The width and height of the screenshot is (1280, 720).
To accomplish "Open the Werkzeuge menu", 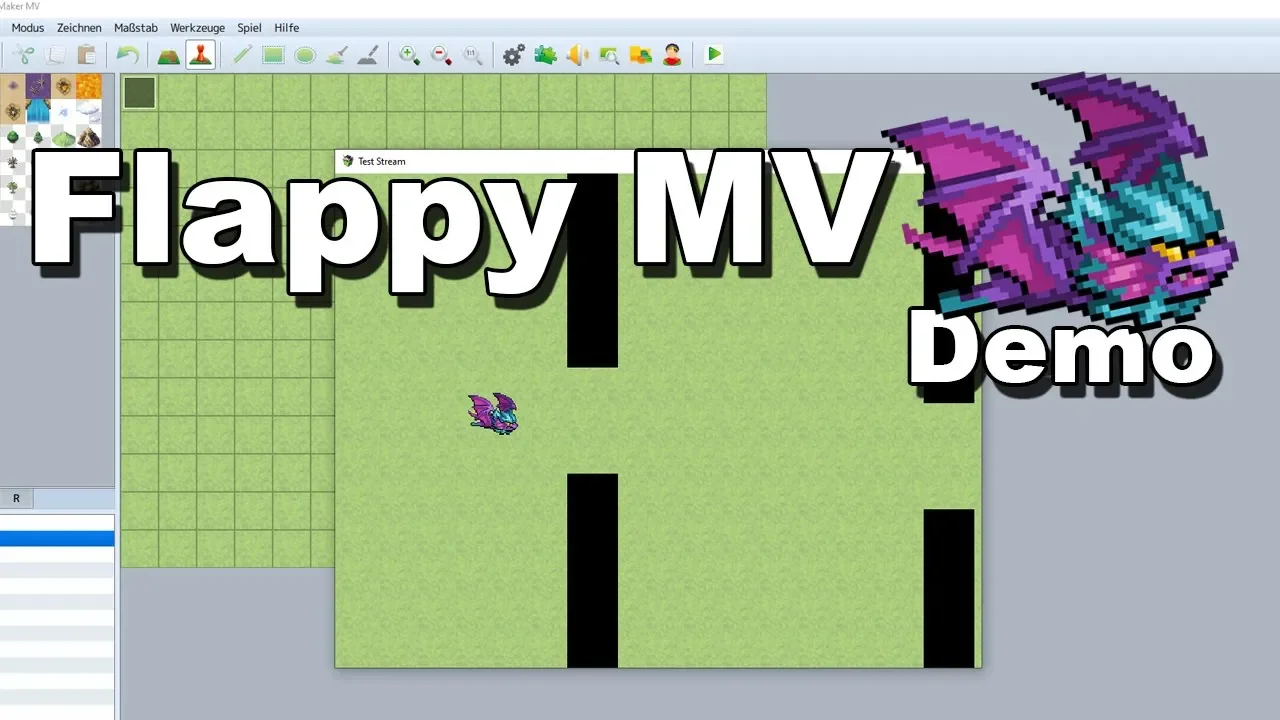I will pyautogui.click(x=198, y=28).
